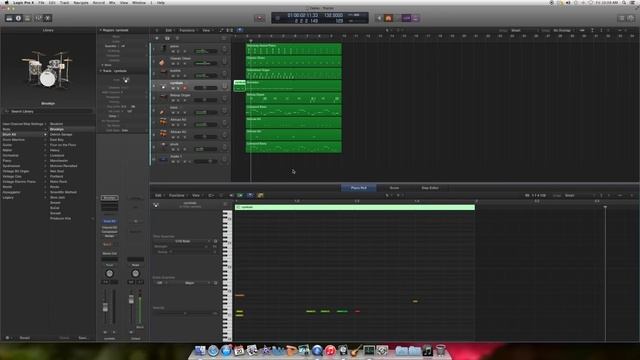Toggle green MIDI In in Piano Roll
The width and height of the screenshot is (640, 360).
tap(240, 196)
